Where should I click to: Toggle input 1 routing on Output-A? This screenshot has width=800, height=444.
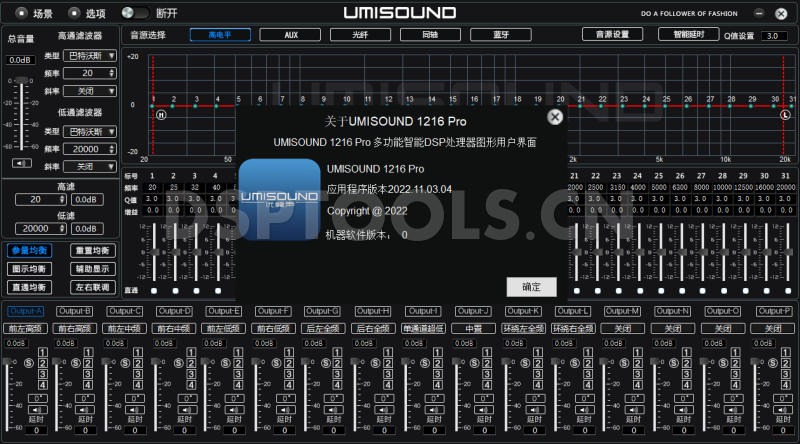43,352
